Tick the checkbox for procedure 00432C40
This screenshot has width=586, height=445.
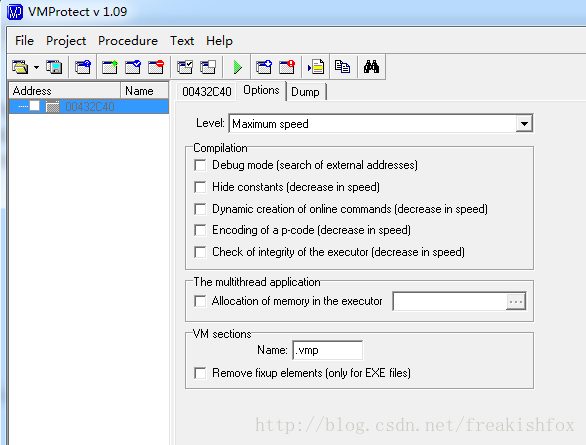tap(35, 106)
